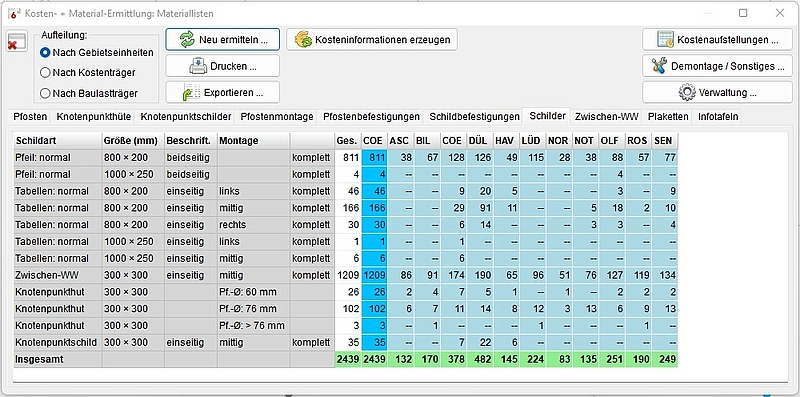Maximize the Materiallisten window
800x397 pixels.
pyautogui.click(x=743, y=13)
